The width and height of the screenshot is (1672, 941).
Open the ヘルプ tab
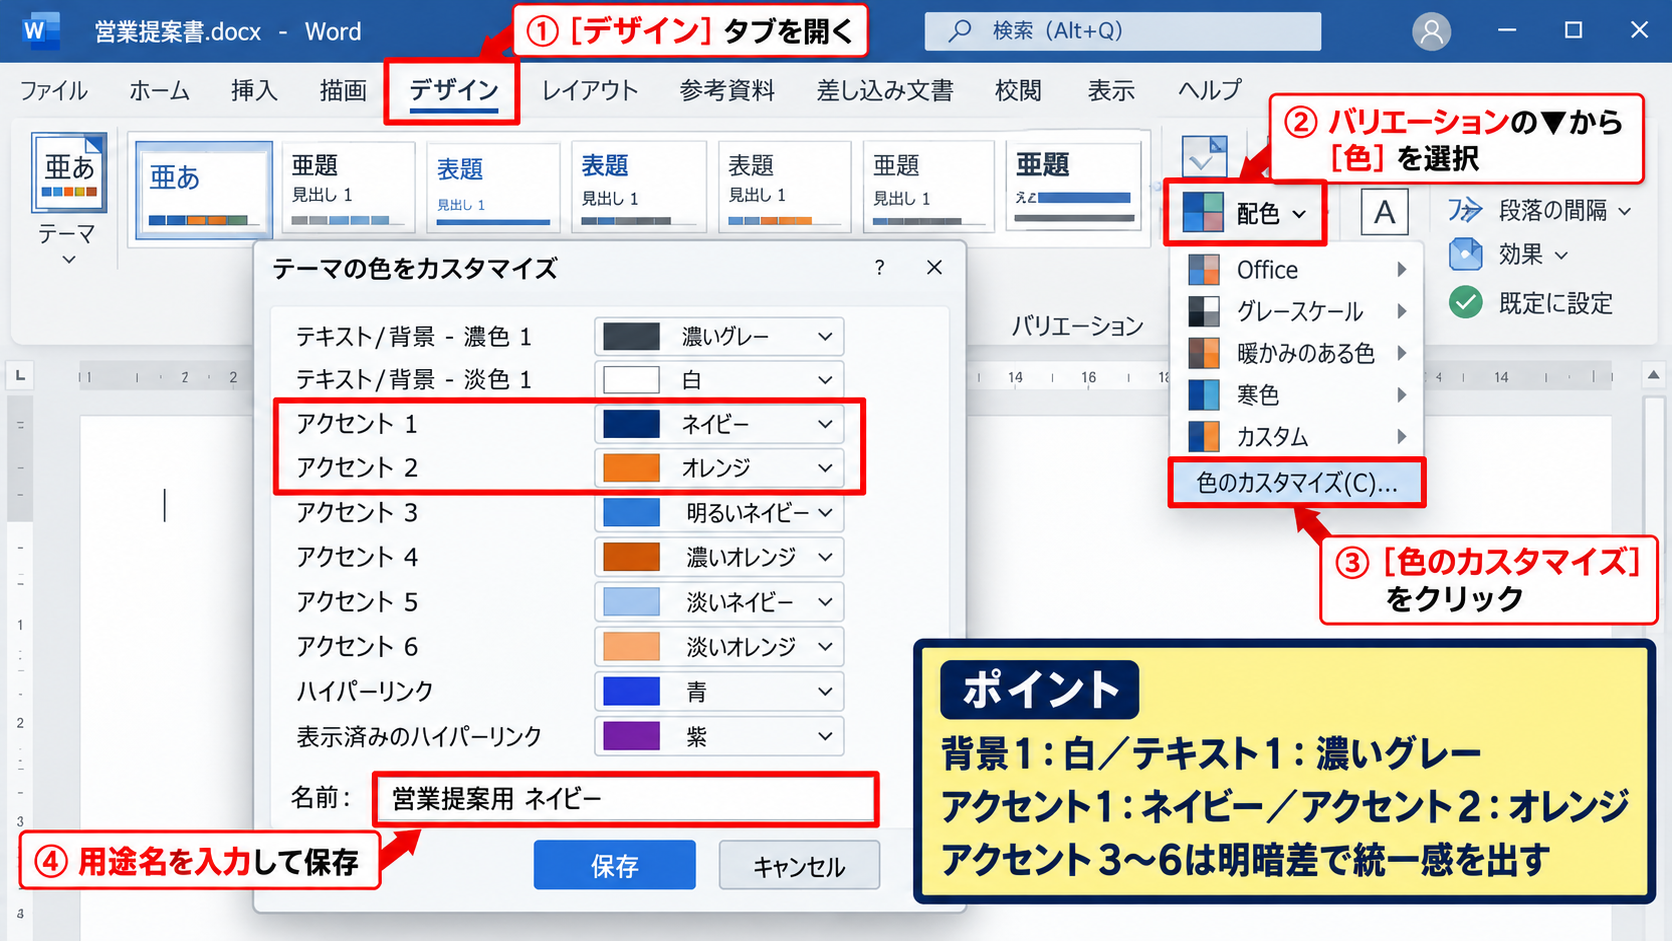pos(1209,91)
